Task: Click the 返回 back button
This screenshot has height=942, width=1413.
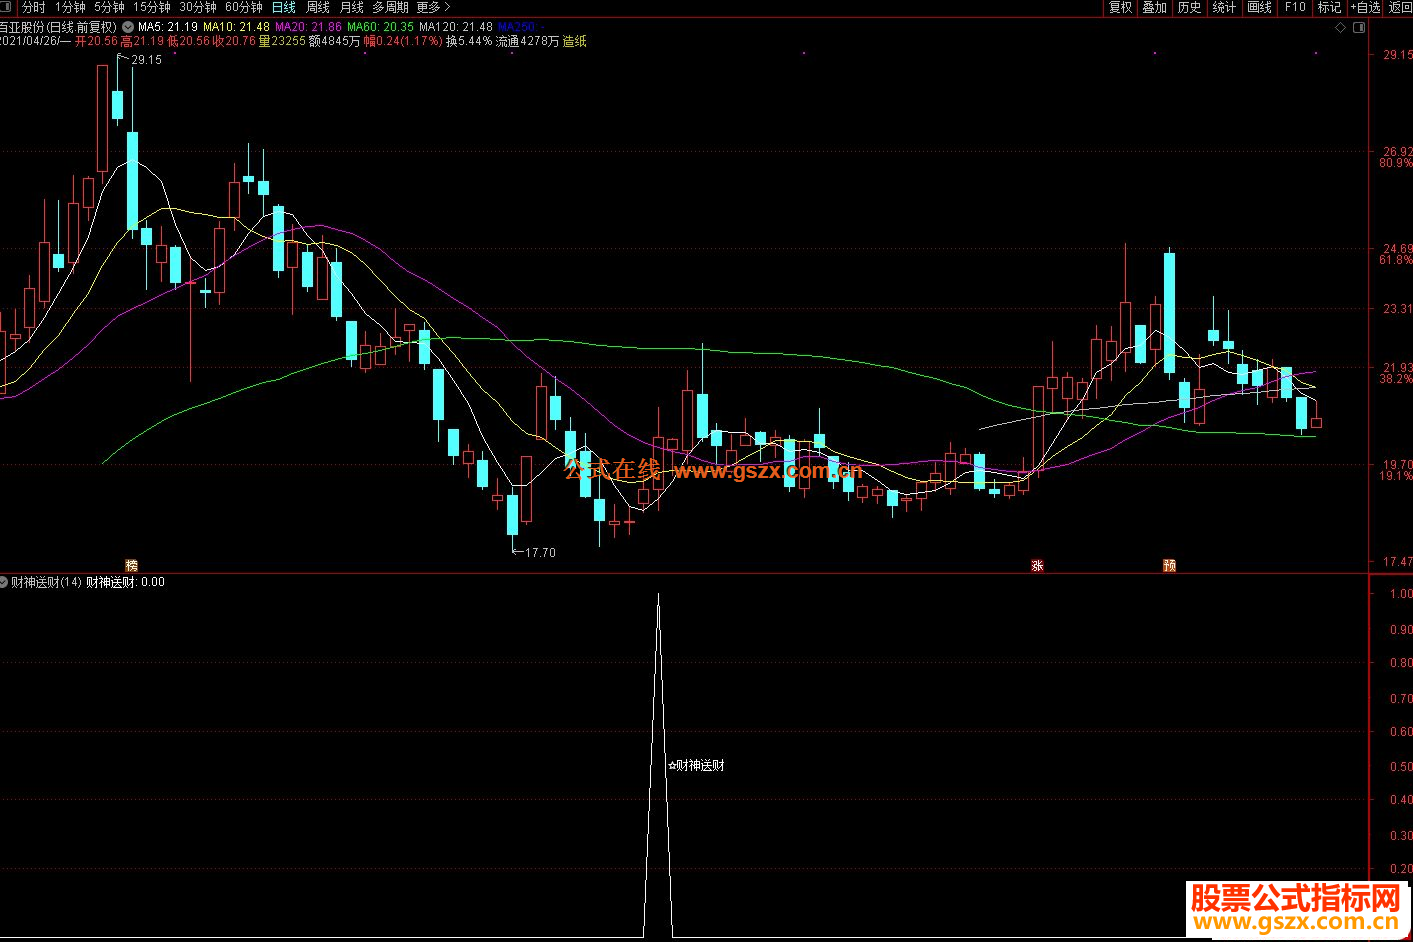Action: 1400,7
